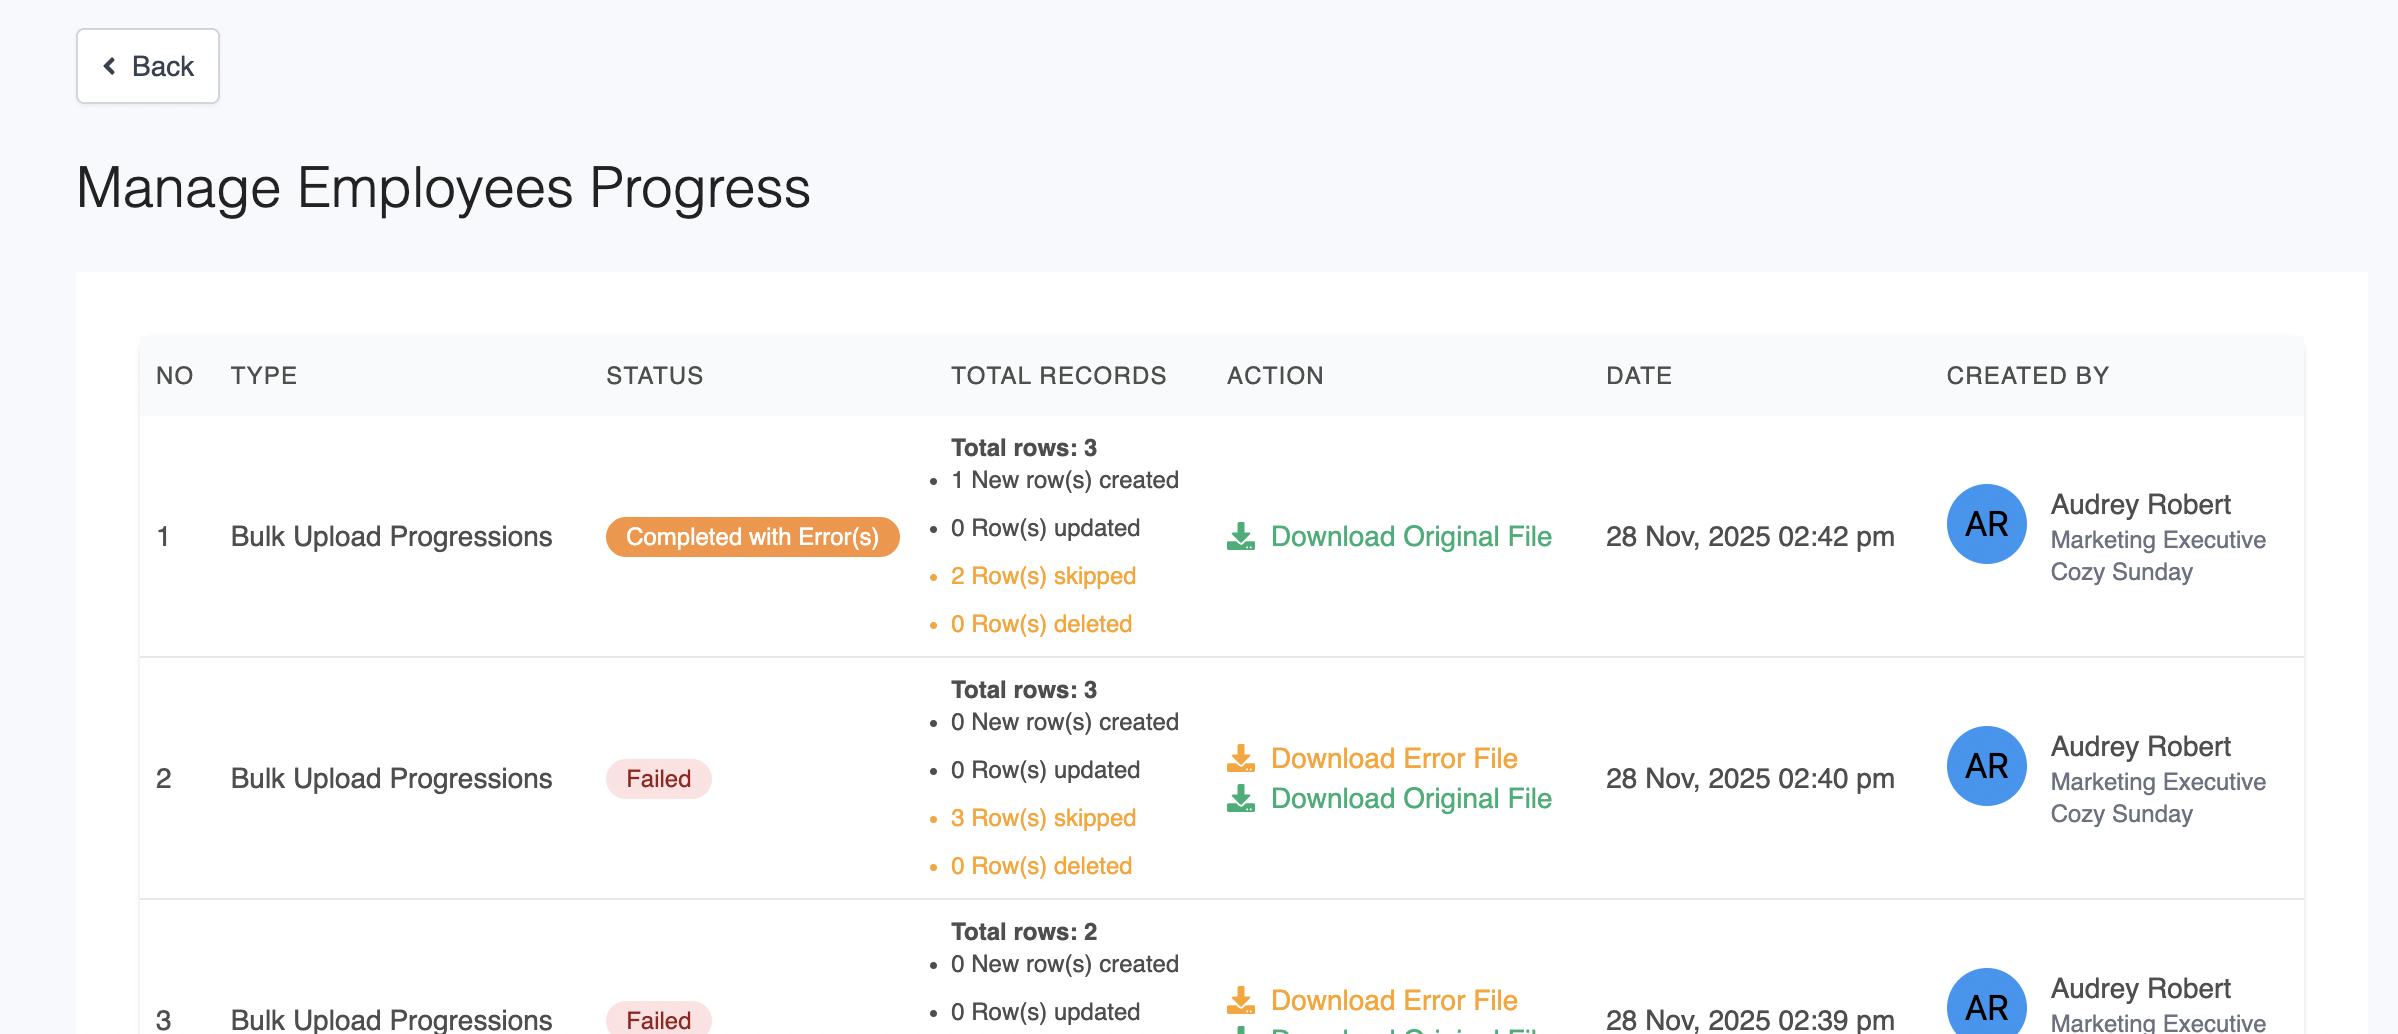Click Audrey Robert name in row 1
The width and height of the screenshot is (2398, 1034).
(2141, 505)
